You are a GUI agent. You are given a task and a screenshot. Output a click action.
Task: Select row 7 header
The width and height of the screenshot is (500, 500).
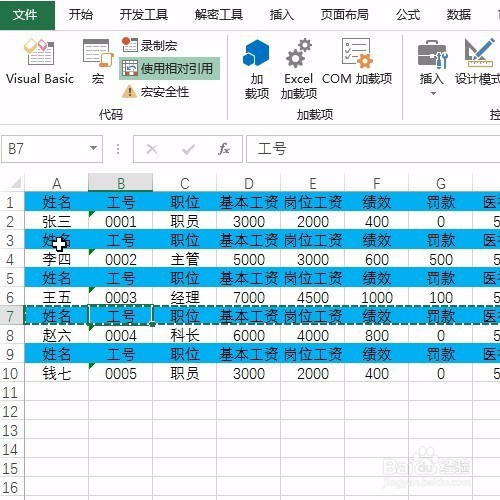[x=11, y=316]
